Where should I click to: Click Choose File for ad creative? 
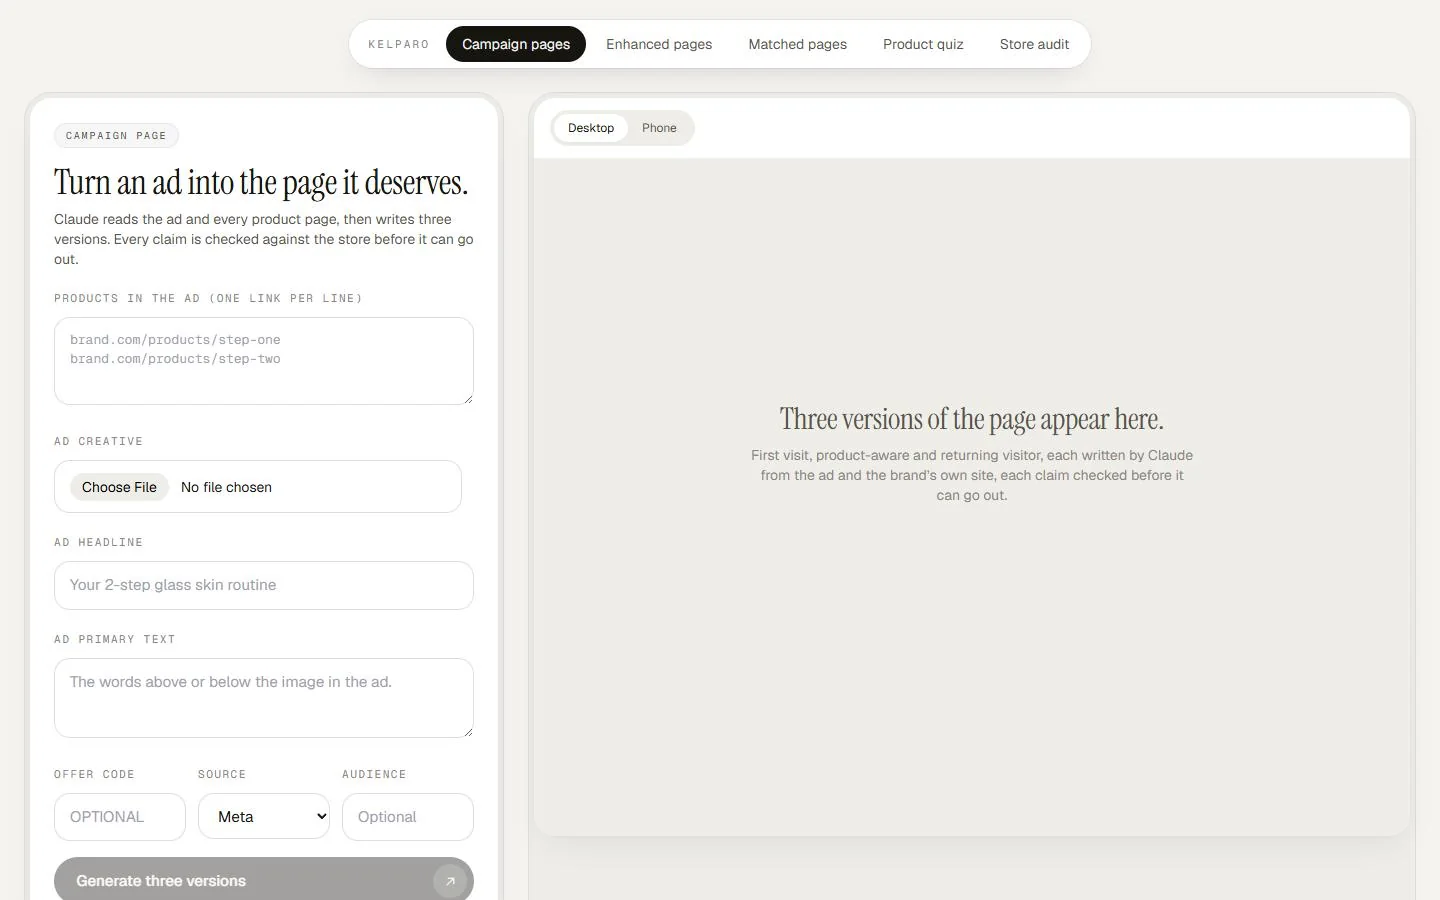point(119,487)
